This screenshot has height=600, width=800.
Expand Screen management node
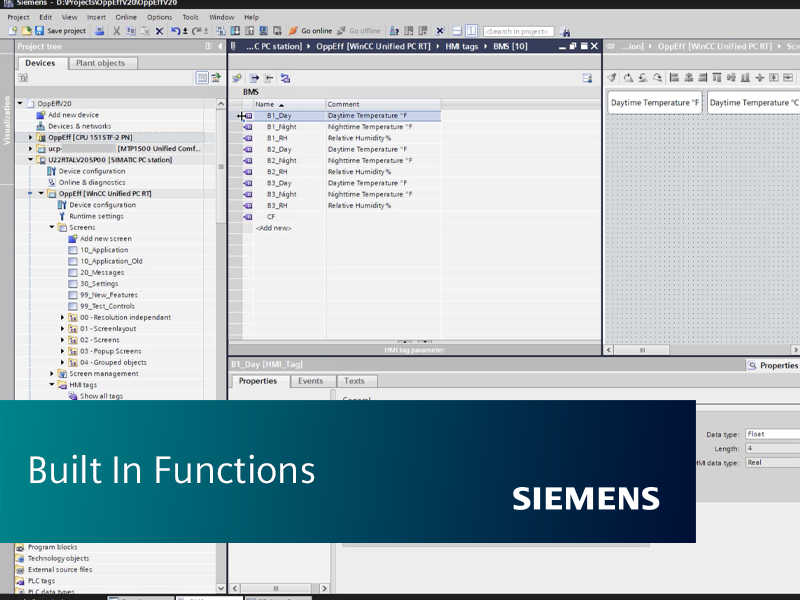tap(52, 373)
